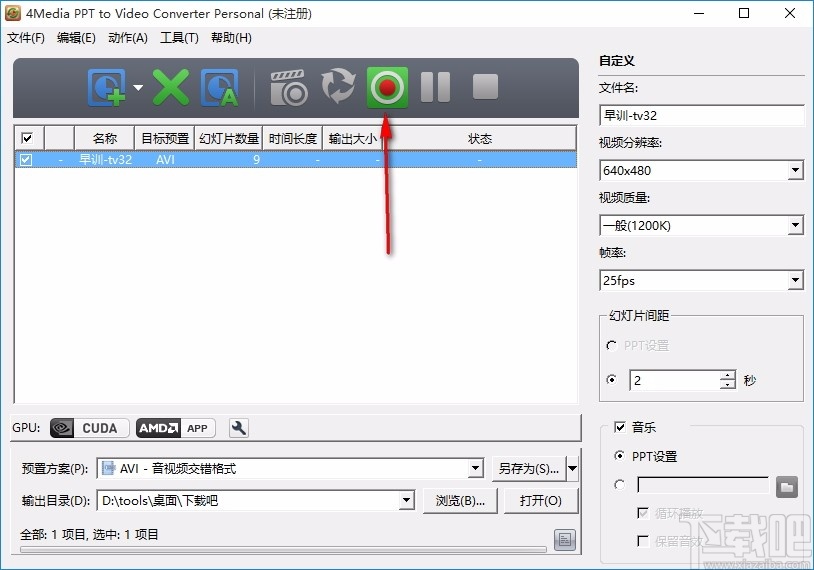Select PPT设置 radio under 音乐

click(619, 456)
